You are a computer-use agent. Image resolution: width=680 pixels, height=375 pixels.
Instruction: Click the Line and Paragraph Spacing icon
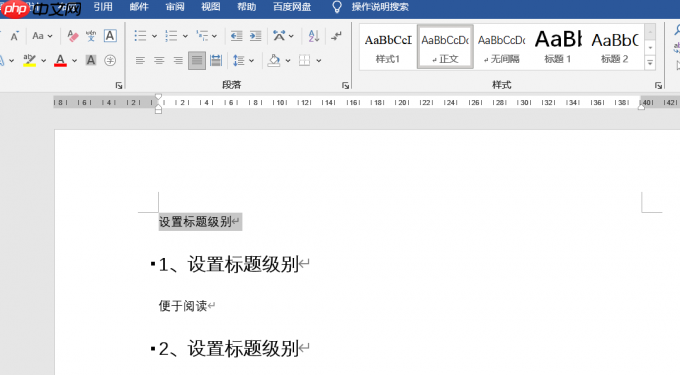coord(239,60)
